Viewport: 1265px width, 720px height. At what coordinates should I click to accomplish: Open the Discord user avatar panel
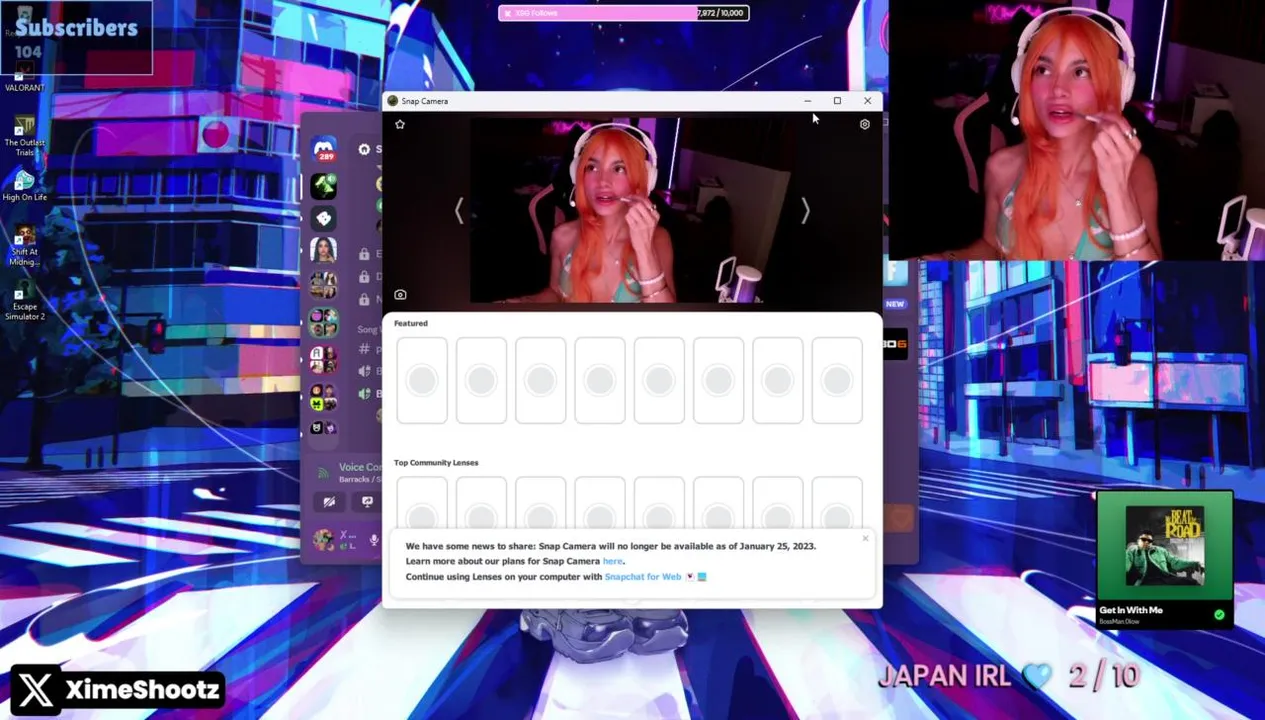point(323,540)
